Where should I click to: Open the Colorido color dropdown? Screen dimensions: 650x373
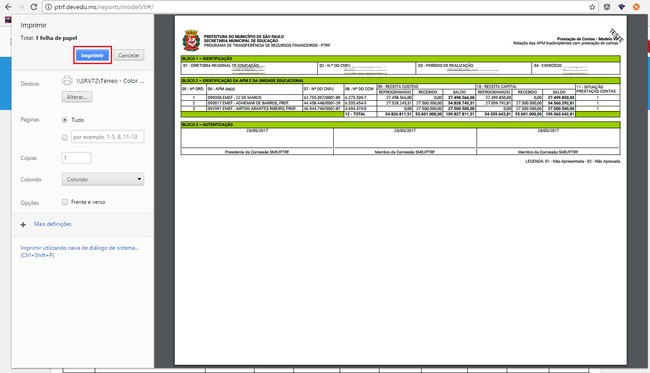[103, 179]
